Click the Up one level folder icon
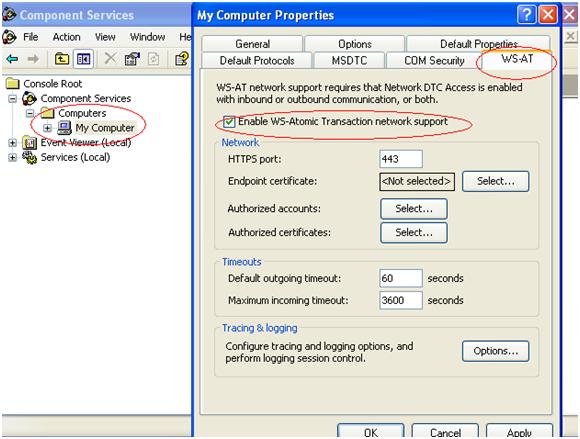580x439 pixels. click(x=62, y=59)
